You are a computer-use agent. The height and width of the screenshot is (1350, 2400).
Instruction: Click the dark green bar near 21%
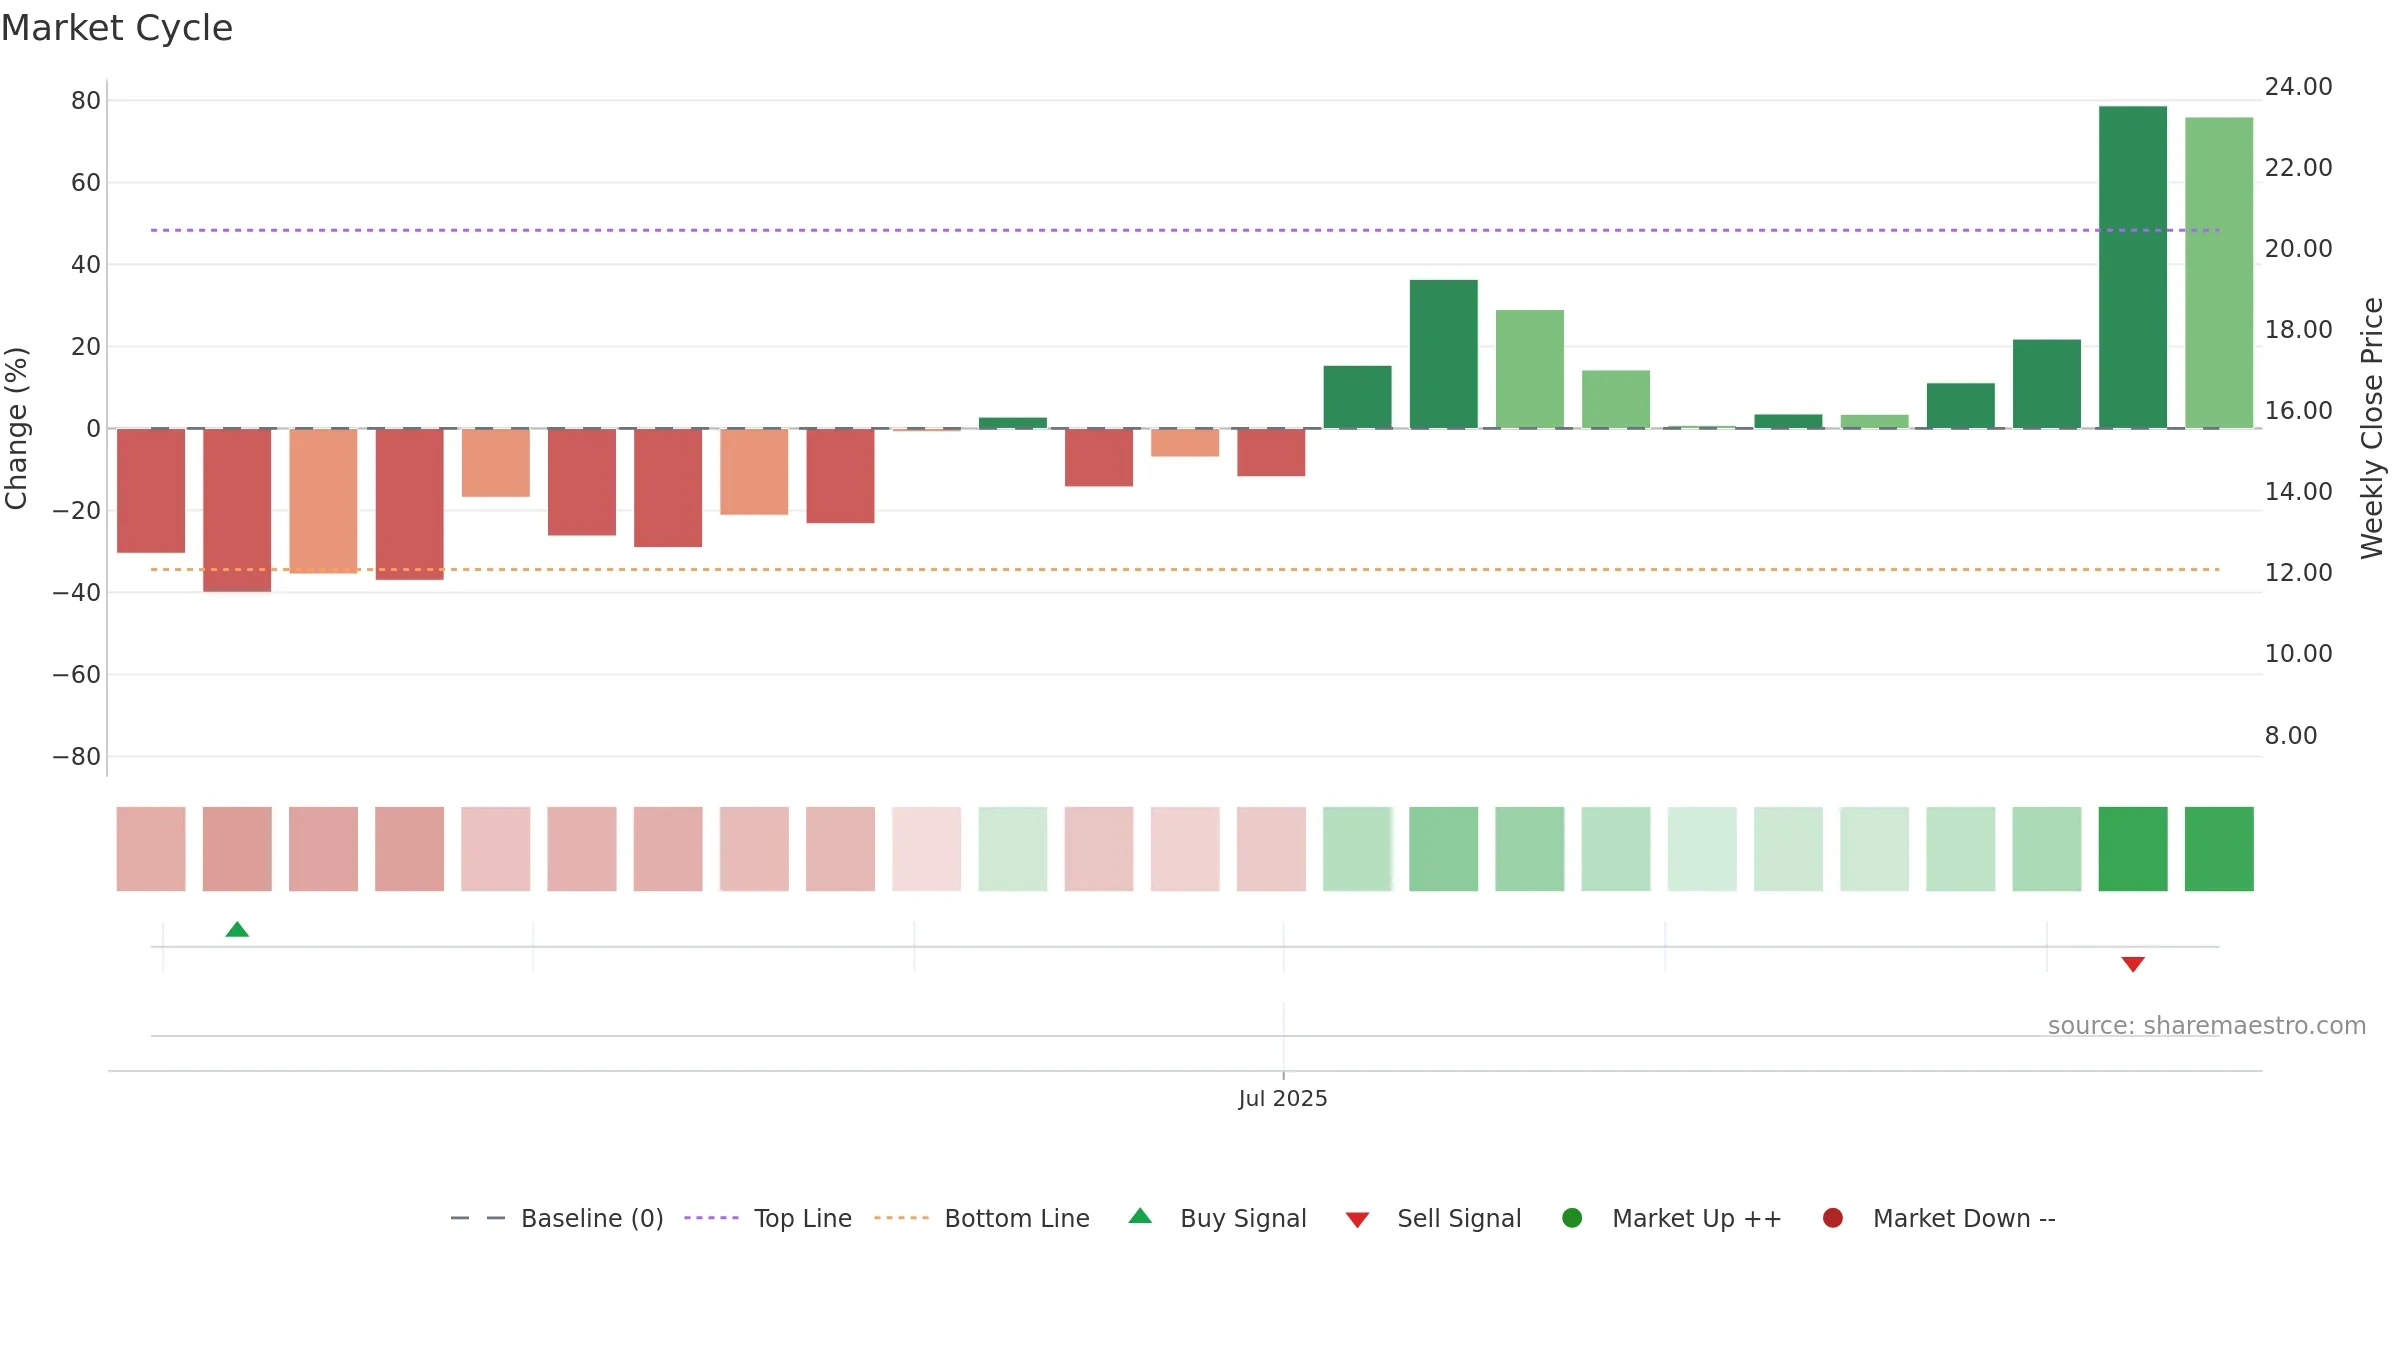2047,384
